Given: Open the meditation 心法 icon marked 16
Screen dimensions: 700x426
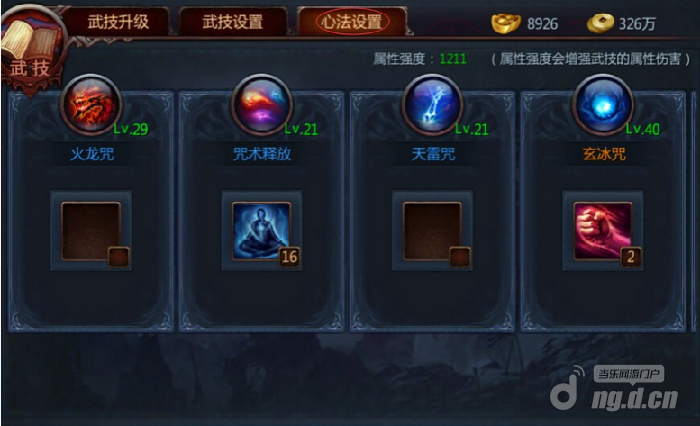Looking at the screenshot, I should pos(262,231).
